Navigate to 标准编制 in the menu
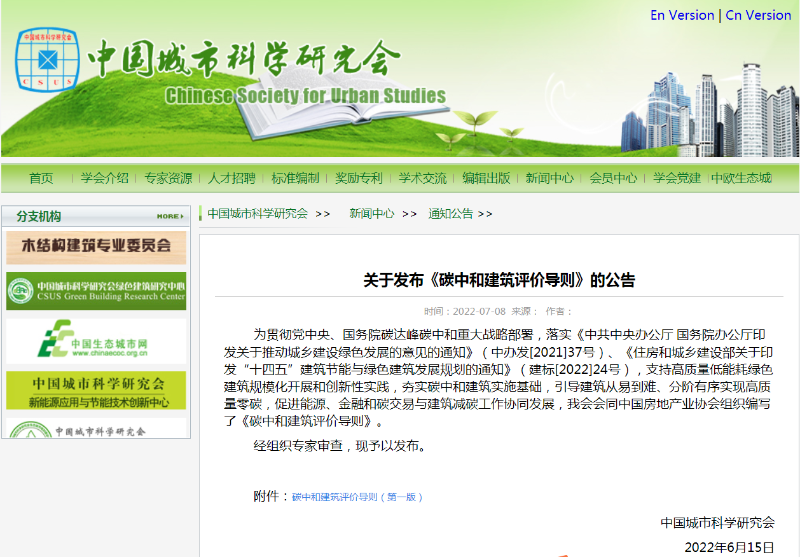The image size is (800, 557). coord(295,178)
